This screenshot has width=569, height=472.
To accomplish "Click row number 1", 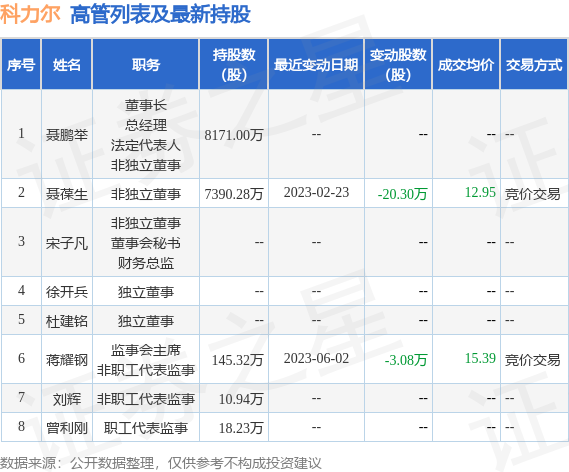I will pyautogui.click(x=21, y=133).
